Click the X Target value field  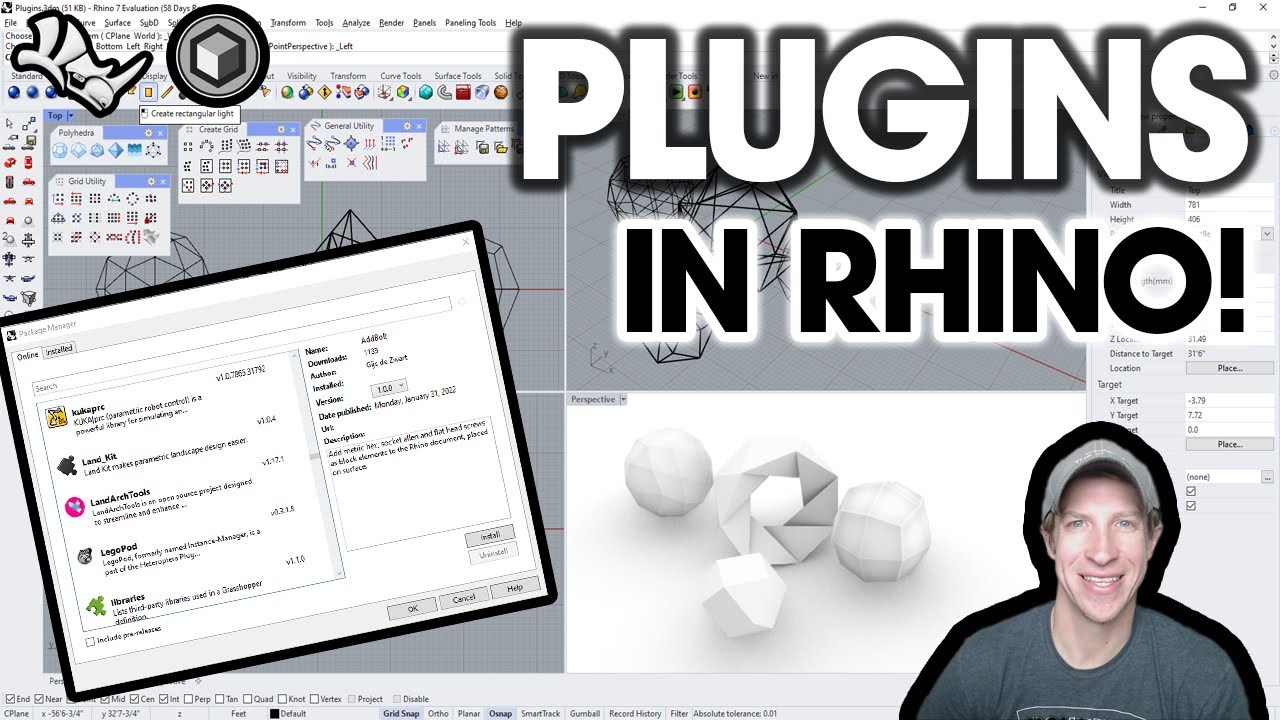pos(1229,401)
